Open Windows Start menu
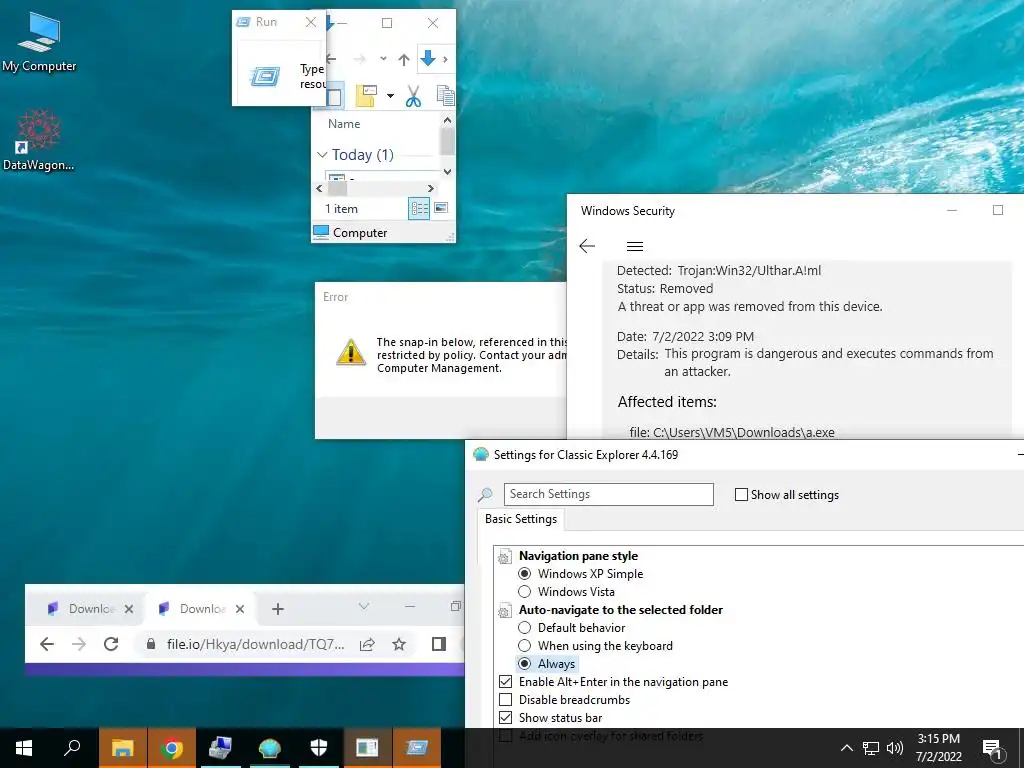This screenshot has width=1024, height=768. 24,748
